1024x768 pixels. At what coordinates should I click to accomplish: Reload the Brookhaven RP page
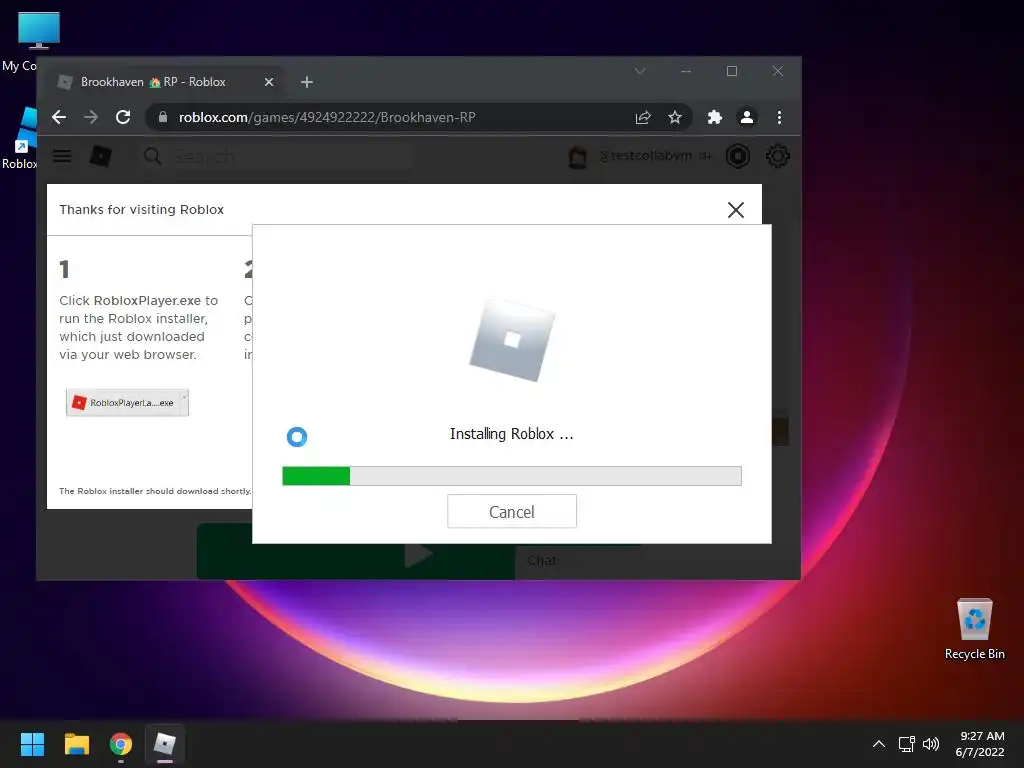[123, 117]
